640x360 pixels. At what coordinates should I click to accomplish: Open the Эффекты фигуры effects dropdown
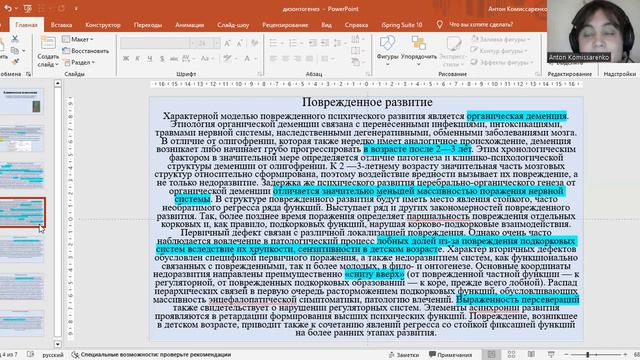502,62
